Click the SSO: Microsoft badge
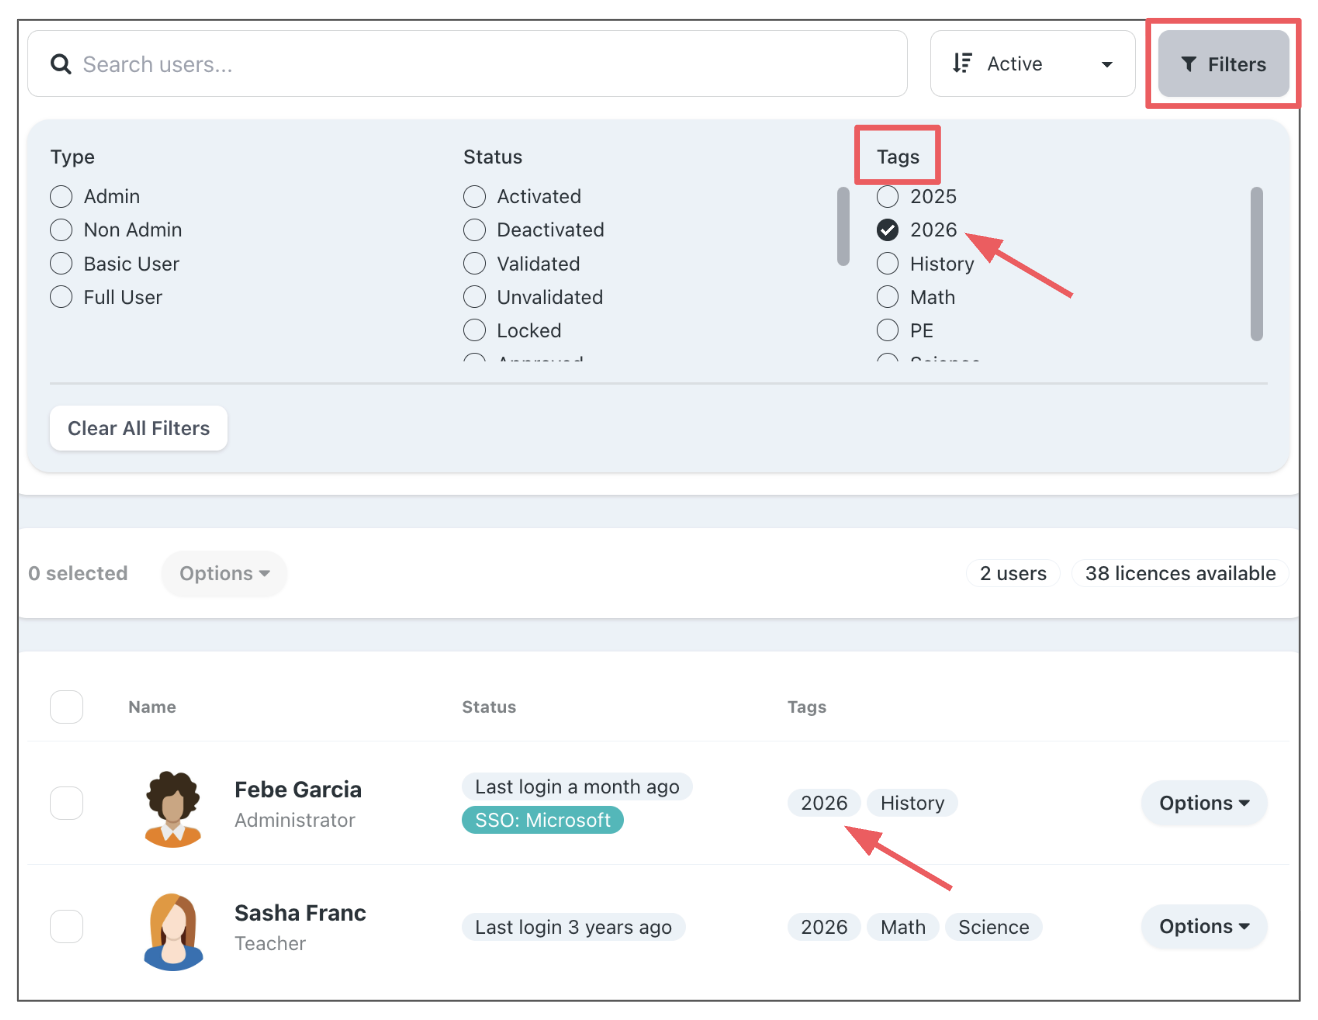Viewport: 1318px width, 1020px height. (542, 820)
